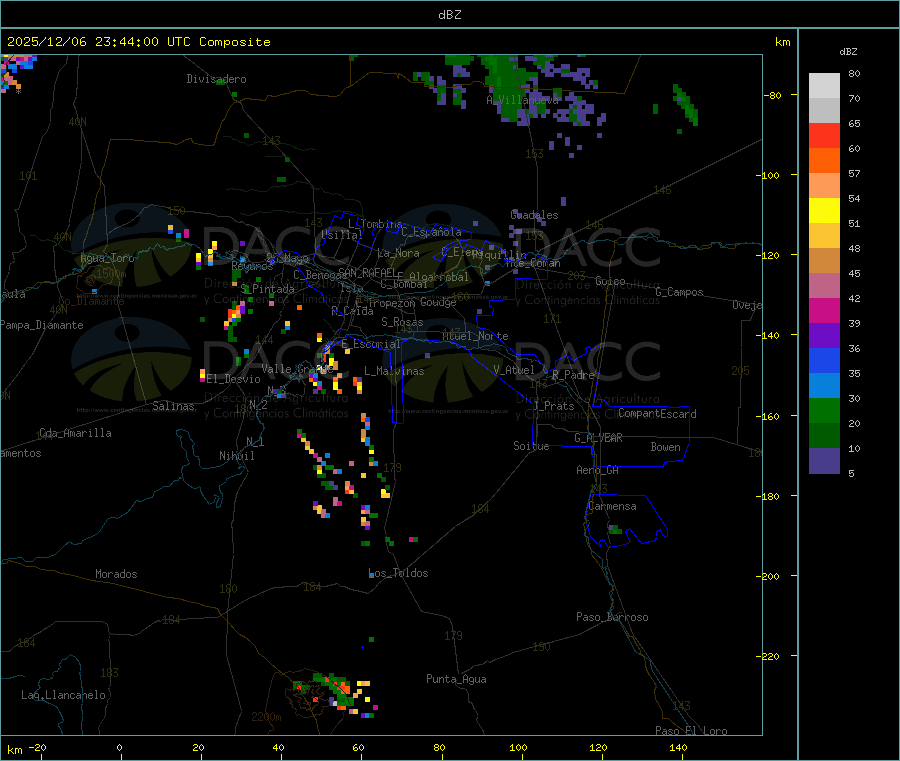This screenshot has width=900, height=761.
Task: Select the slate-purple 10 dBZ legend swatch
Action: coord(824,461)
